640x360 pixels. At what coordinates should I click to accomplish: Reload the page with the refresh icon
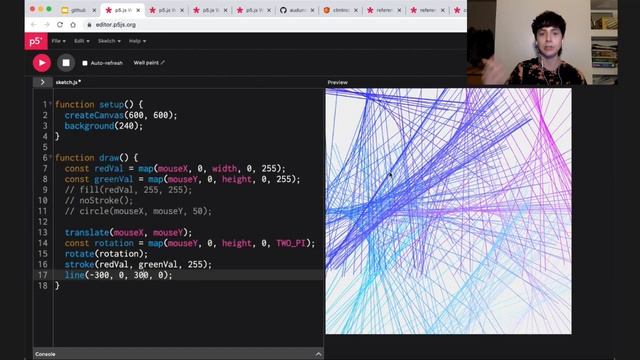point(60,25)
